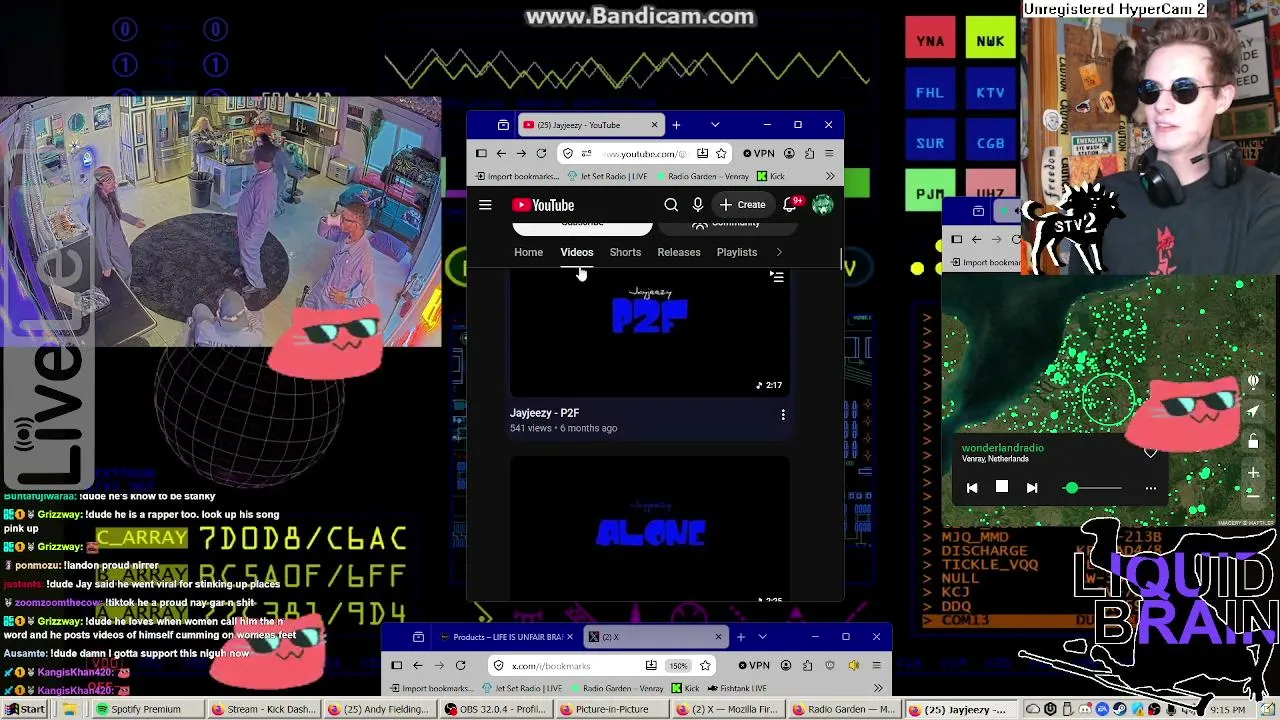Open Jet Set Radio bookmark in YouTube window
The height and width of the screenshot is (720, 1280).
pyautogui.click(x=607, y=176)
